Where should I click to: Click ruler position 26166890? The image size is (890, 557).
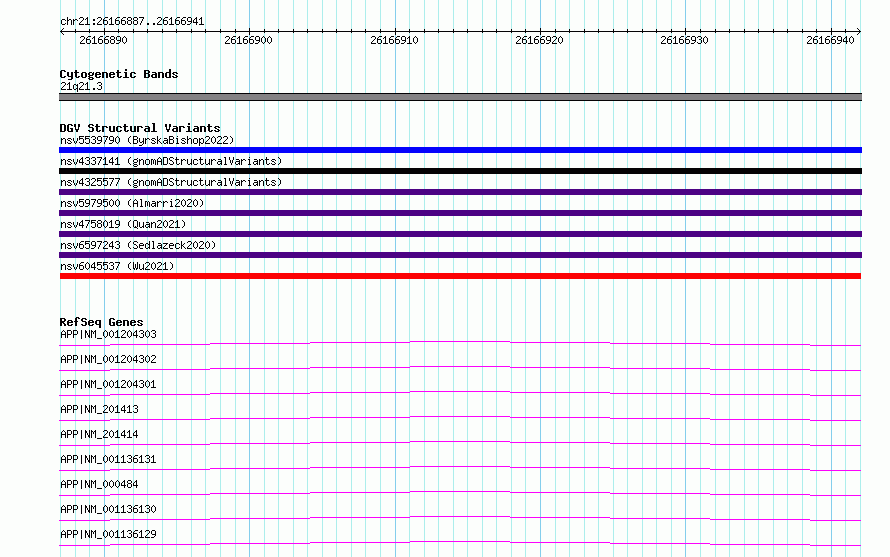click(103, 40)
